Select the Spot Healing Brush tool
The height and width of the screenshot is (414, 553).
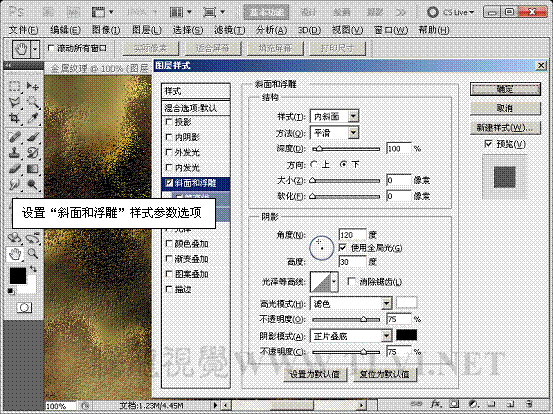pyautogui.click(x=14, y=136)
